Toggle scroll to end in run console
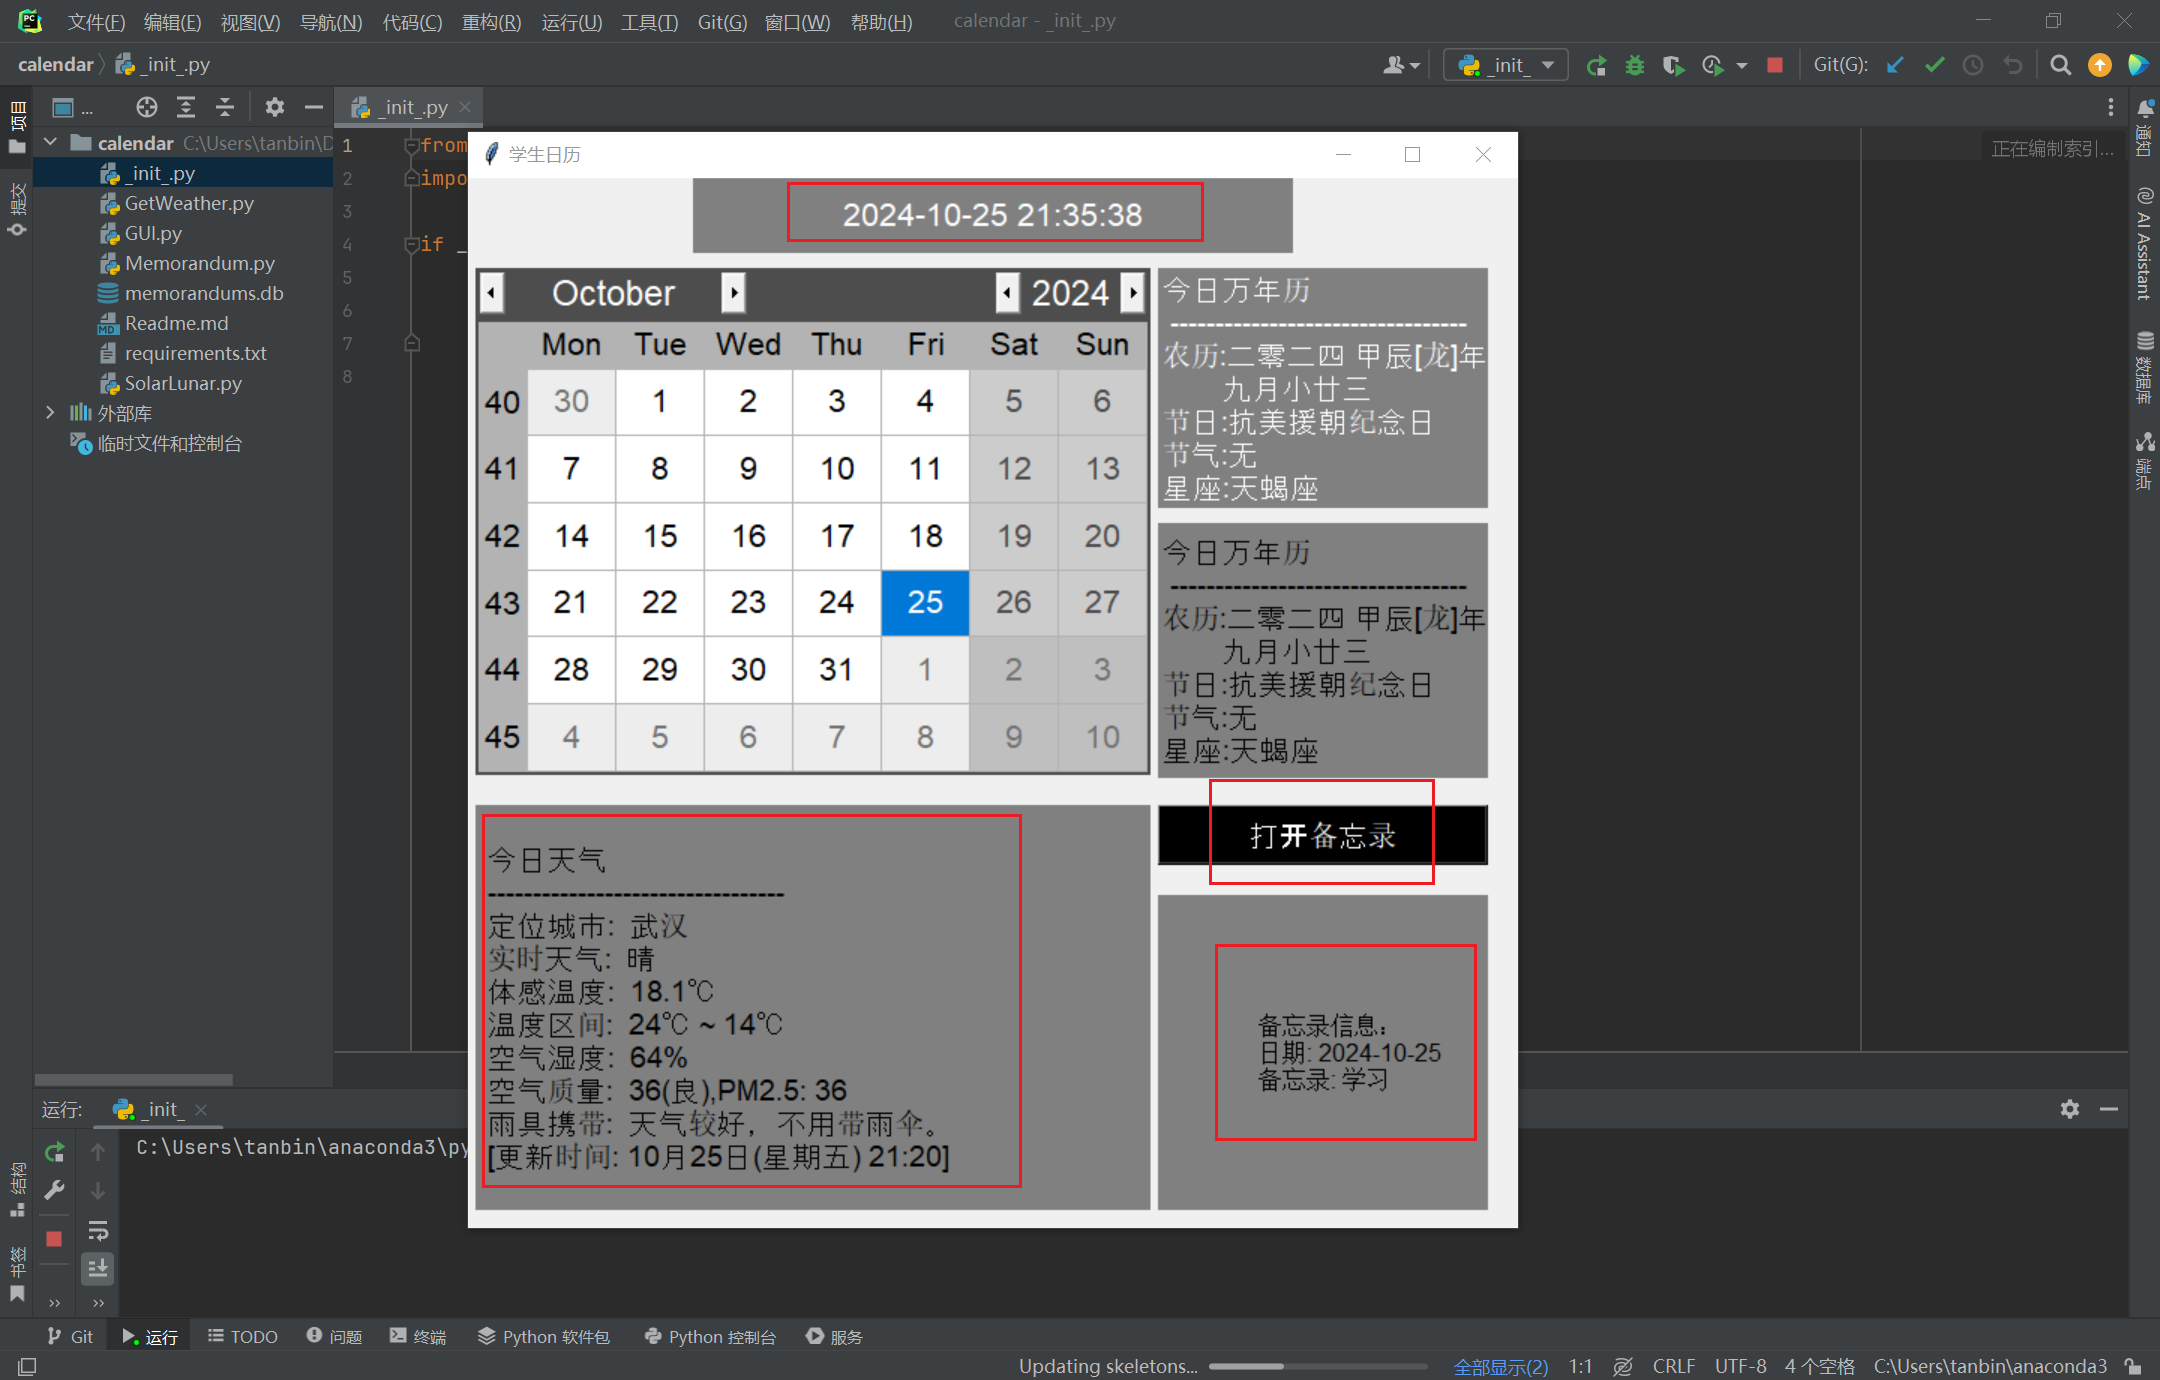Screen dimensions: 2160x1380 [x=98, y=1268]
